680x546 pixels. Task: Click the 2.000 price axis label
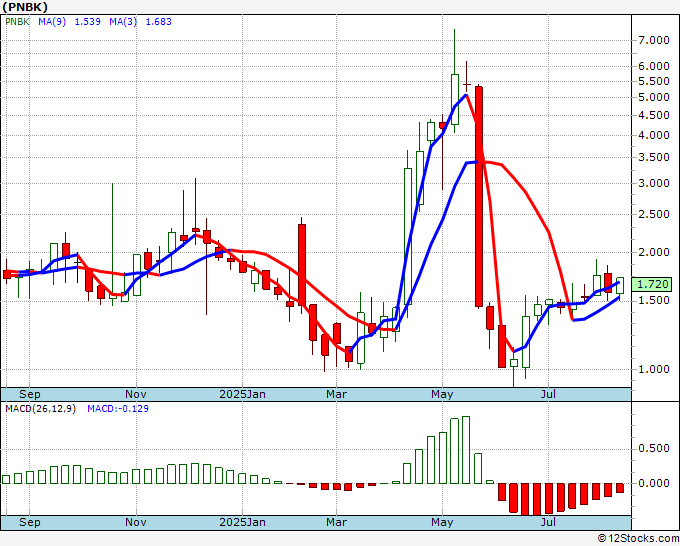click(654, 252)
